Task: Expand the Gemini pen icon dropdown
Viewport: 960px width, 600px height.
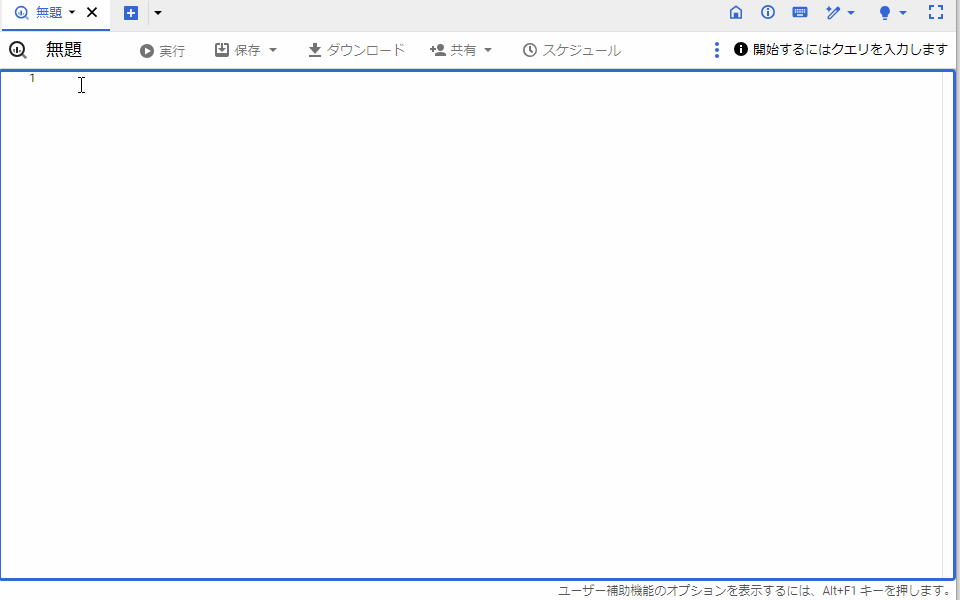Action: [851, 13]
